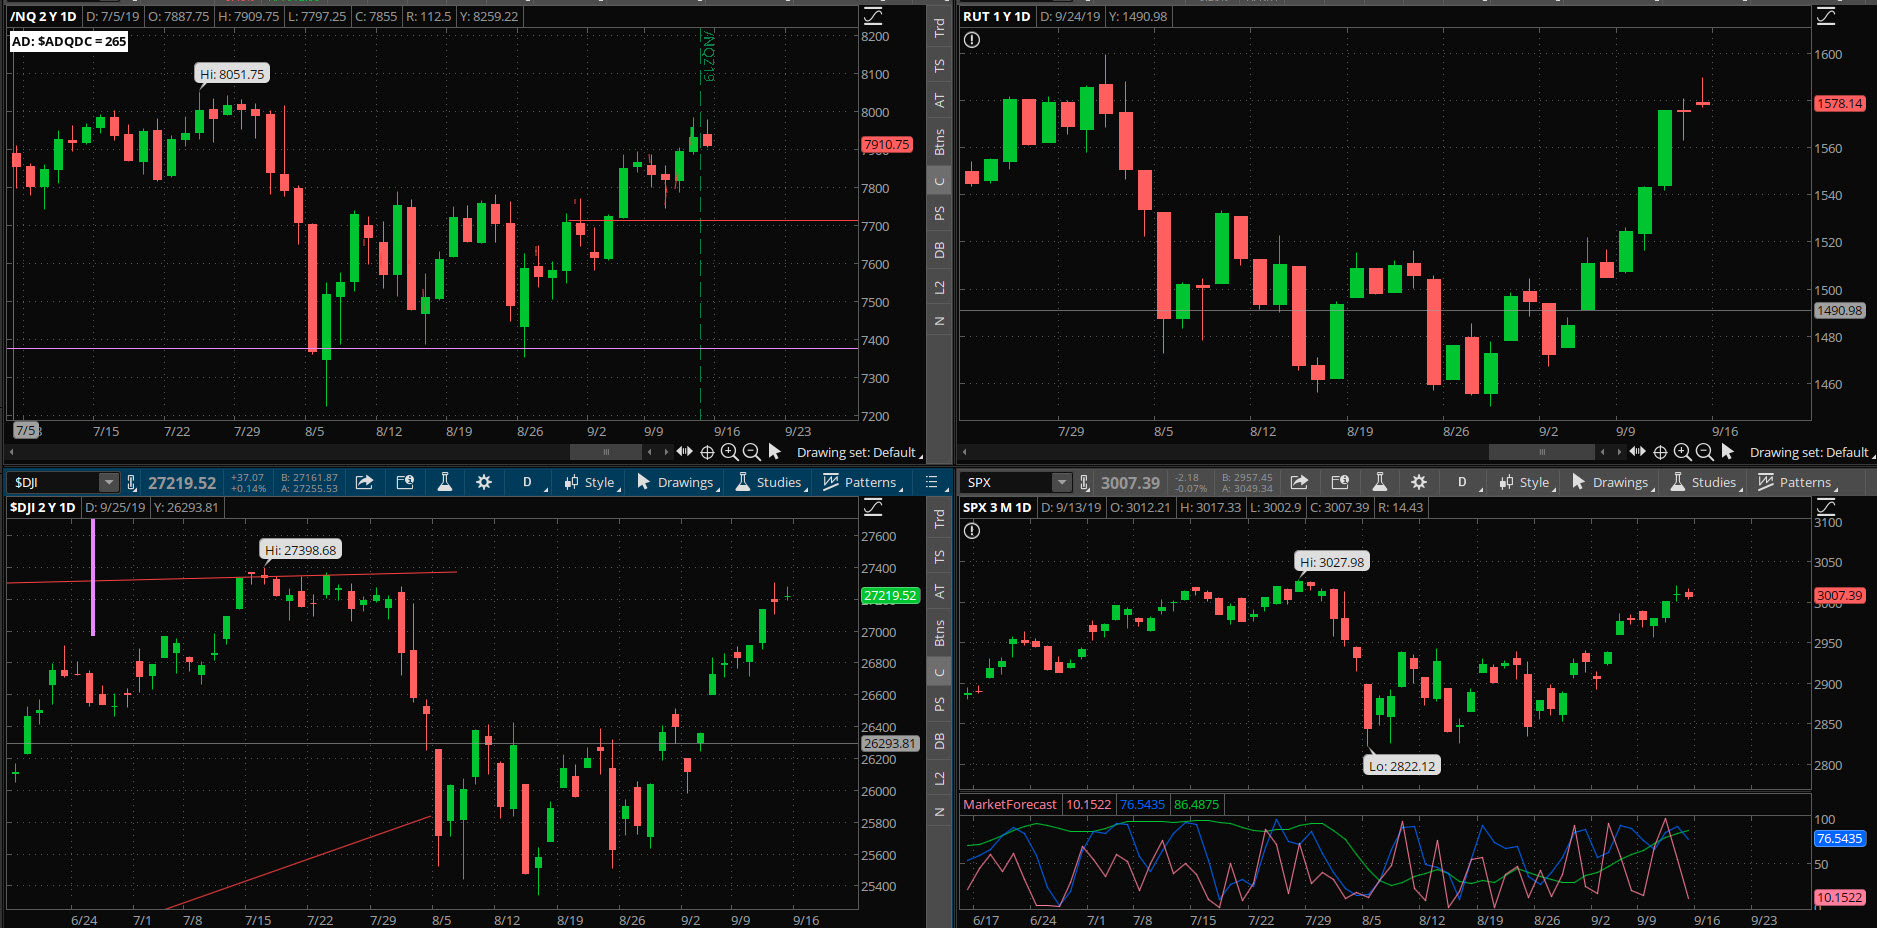Zoom in on the /NQ chart

click(x=729, y=452)
